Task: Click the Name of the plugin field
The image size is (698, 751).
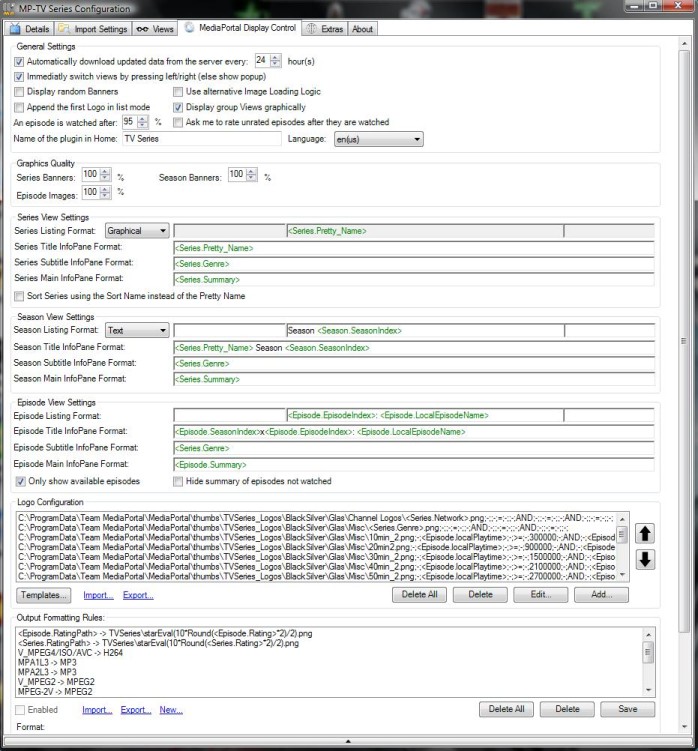Action: click(202, 139)
